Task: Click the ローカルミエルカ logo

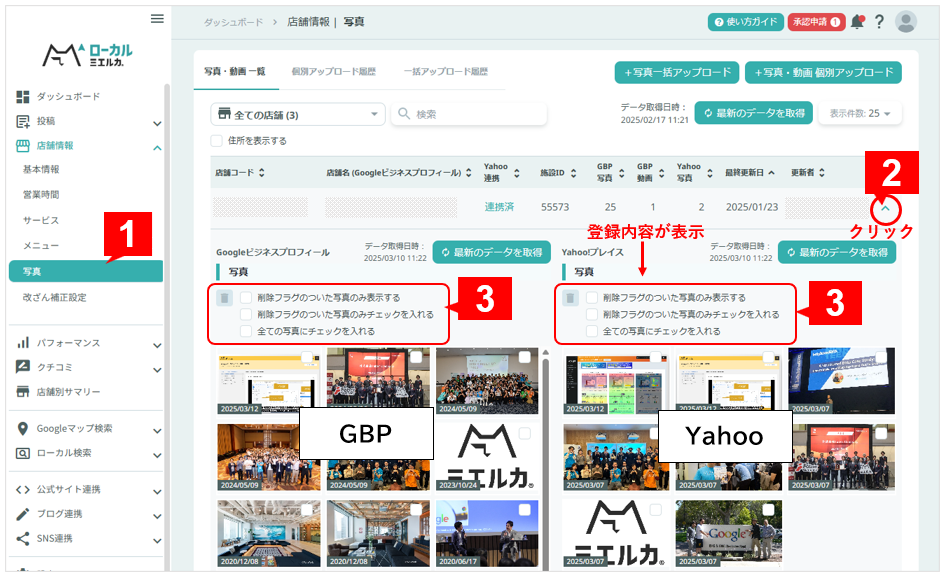Action: (87, 54)
